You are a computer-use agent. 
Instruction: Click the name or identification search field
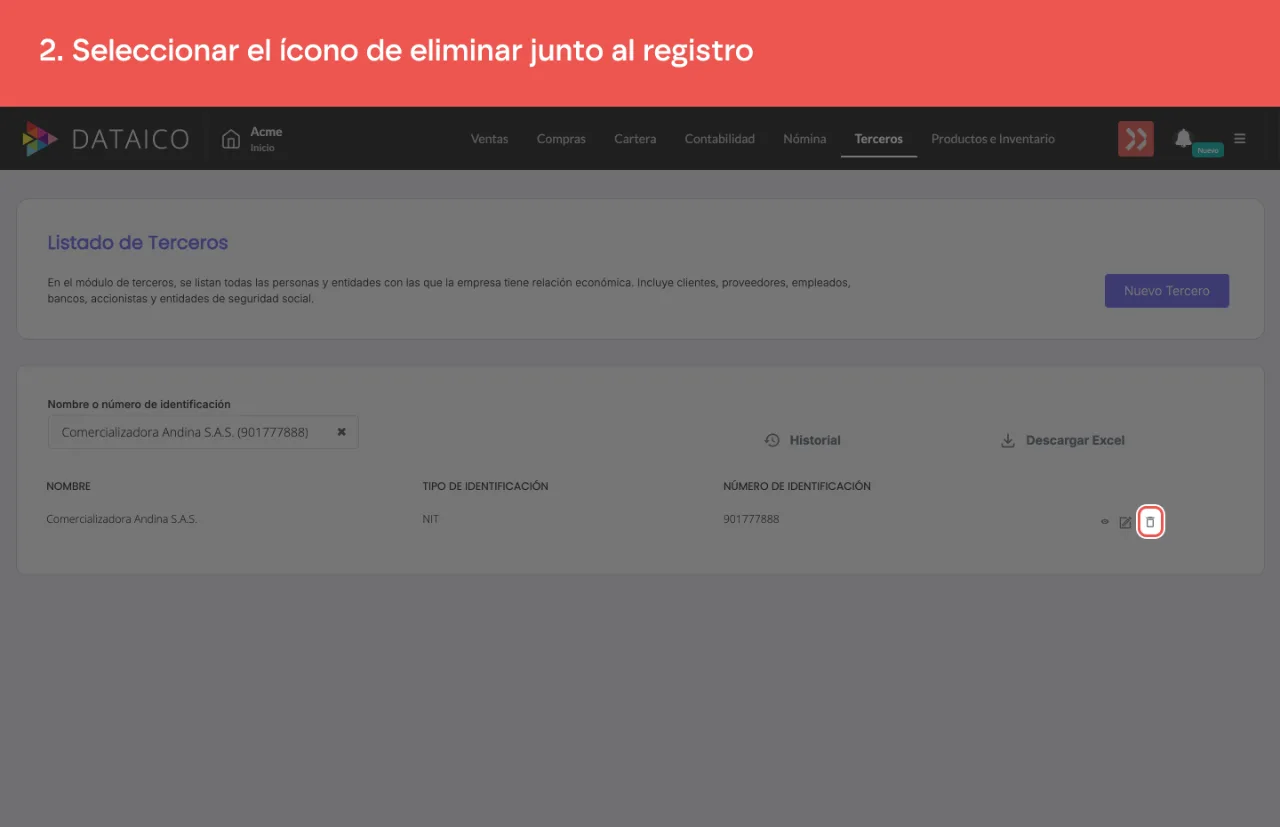click(203, 432)
